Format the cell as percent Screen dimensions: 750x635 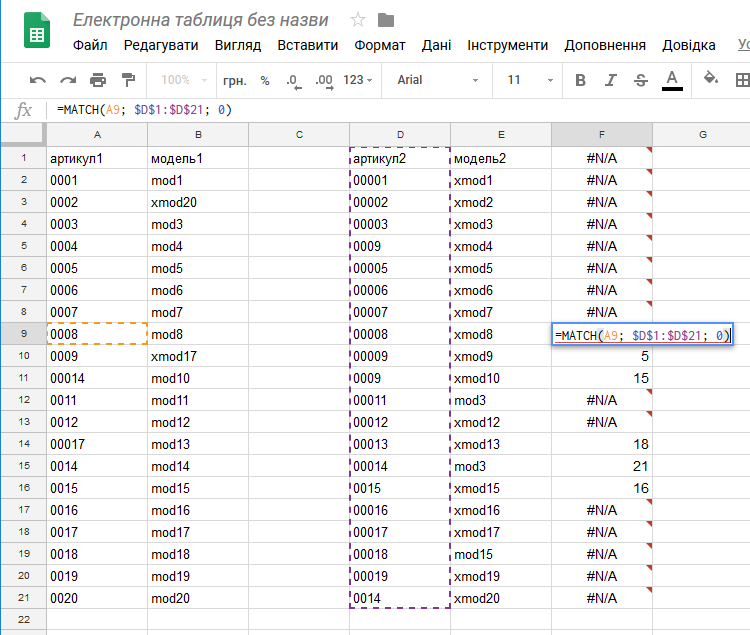265,80
